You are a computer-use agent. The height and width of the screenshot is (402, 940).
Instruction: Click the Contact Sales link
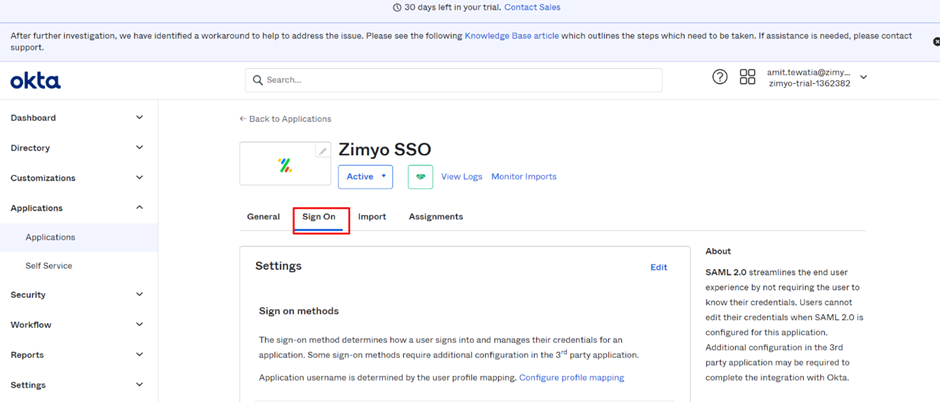[532, 7]
